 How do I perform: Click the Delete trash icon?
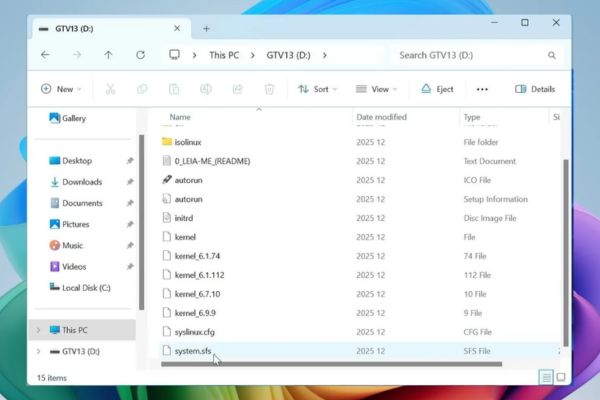pyautogui.click(x=269, y=89)
